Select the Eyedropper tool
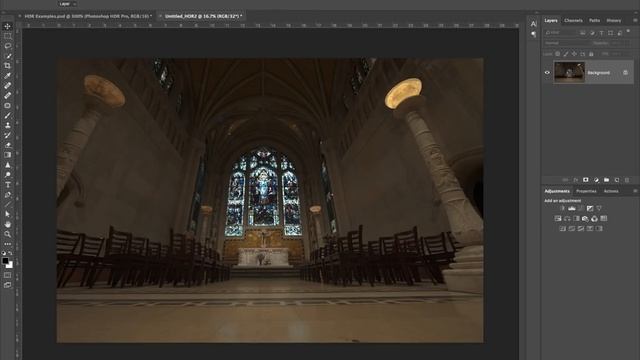 click(7, 76)
